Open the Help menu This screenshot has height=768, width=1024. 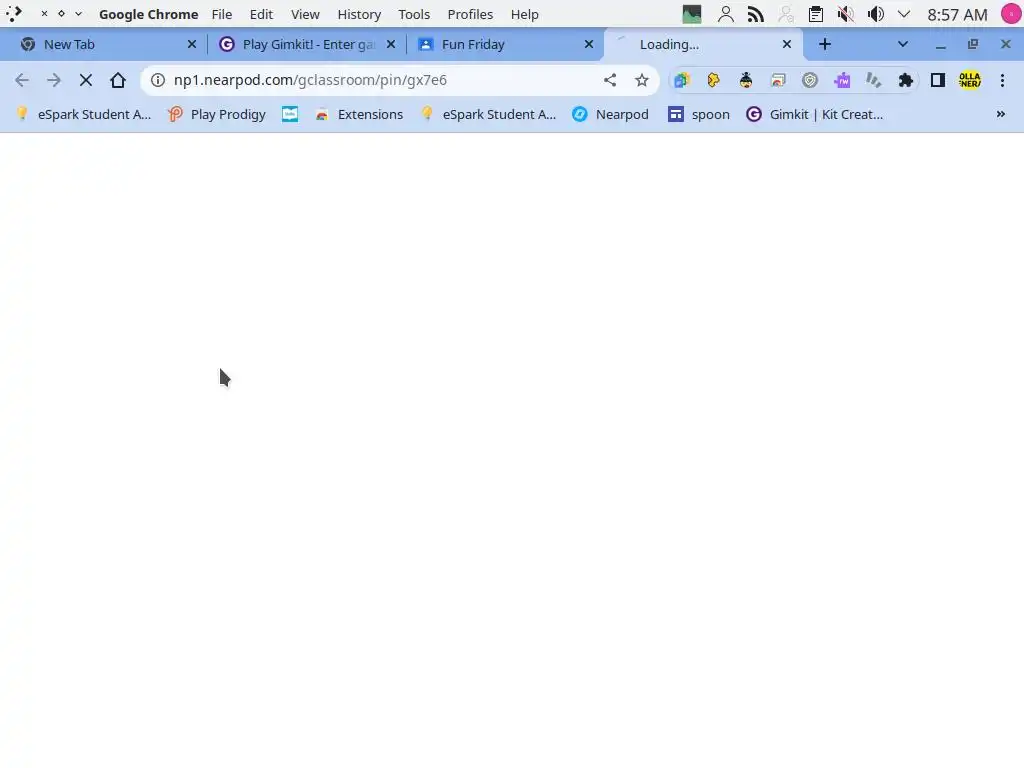524,14
